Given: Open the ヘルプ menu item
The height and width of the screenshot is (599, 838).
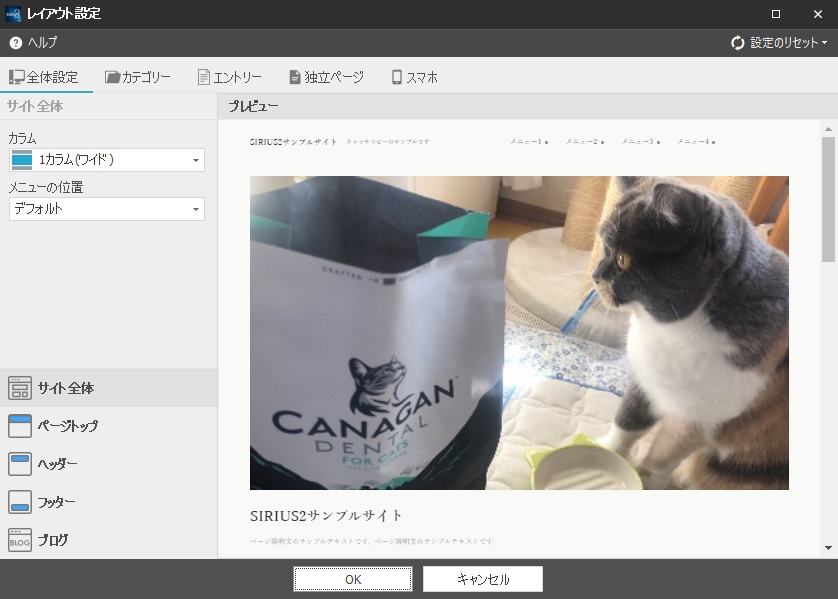Looking at the screenshot, I should tap(33, 43).
